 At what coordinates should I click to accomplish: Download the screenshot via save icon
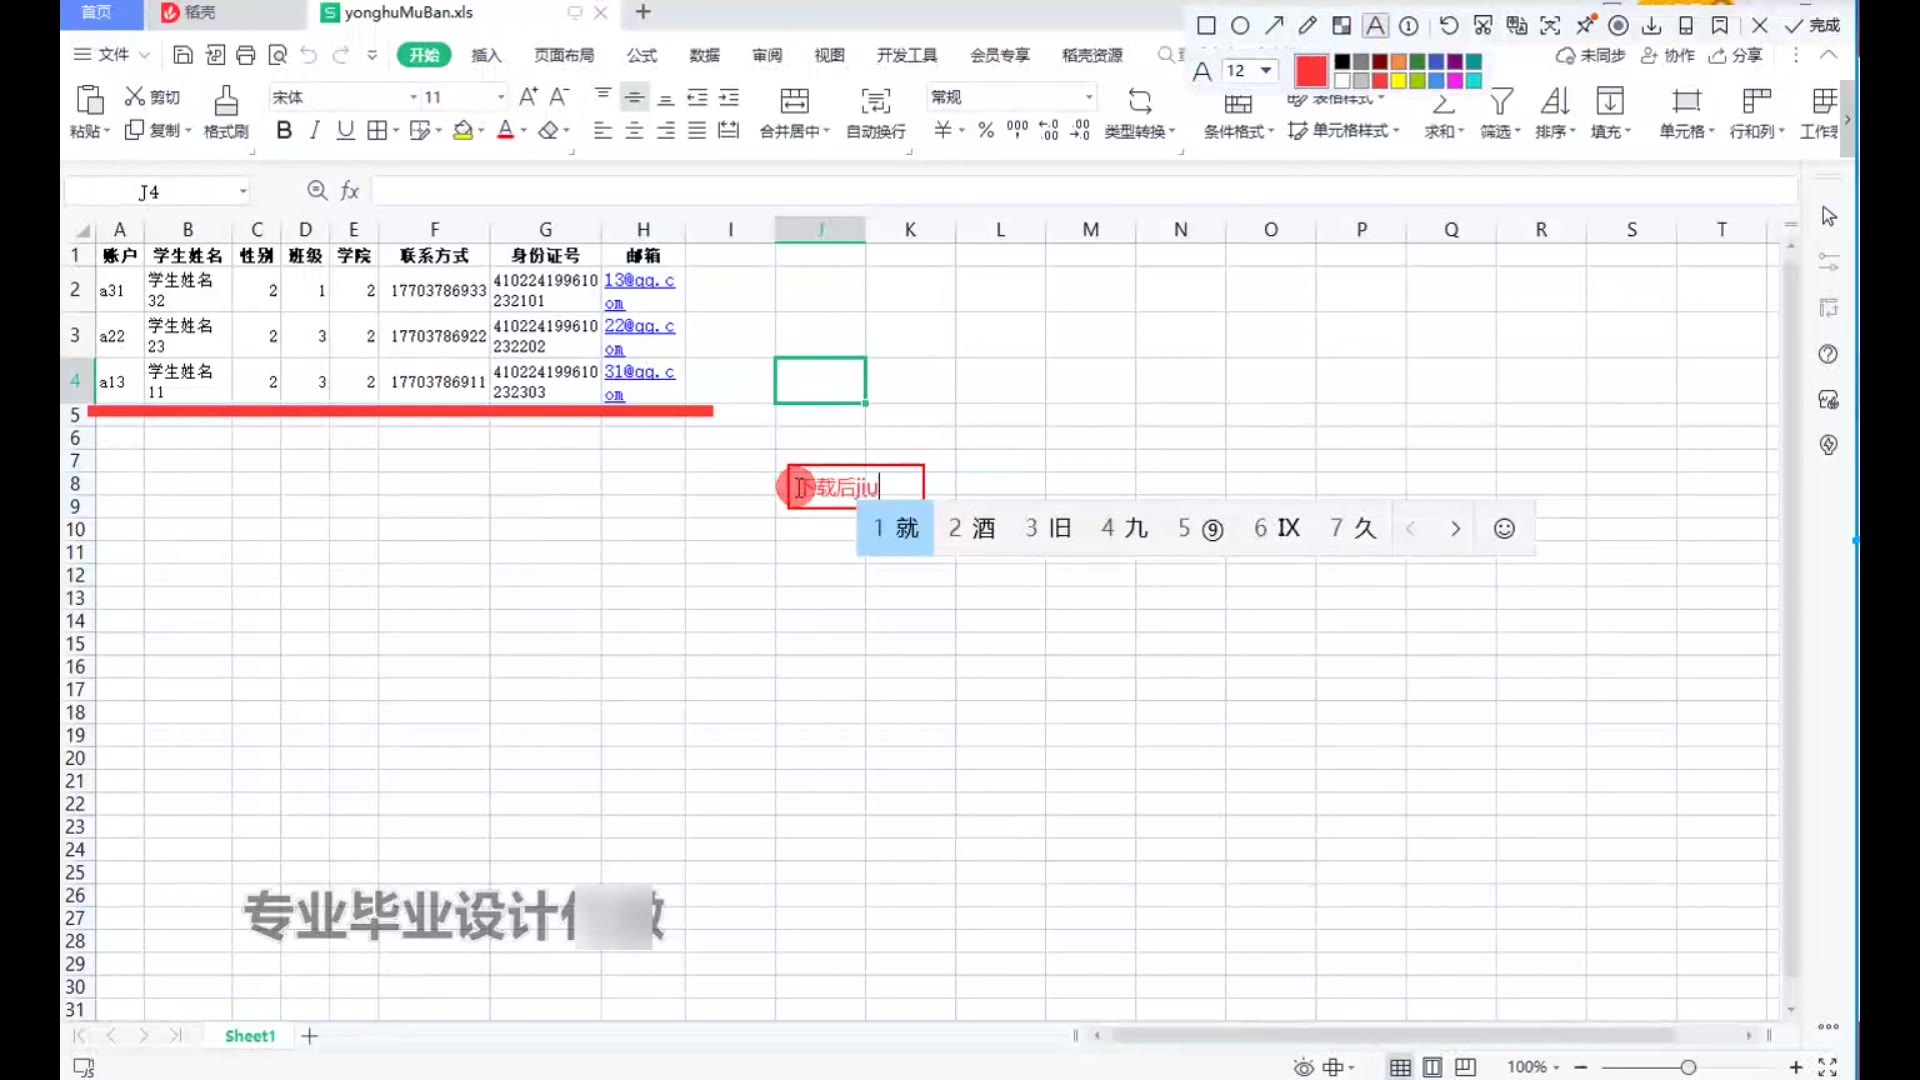[x=1652, y=26]
